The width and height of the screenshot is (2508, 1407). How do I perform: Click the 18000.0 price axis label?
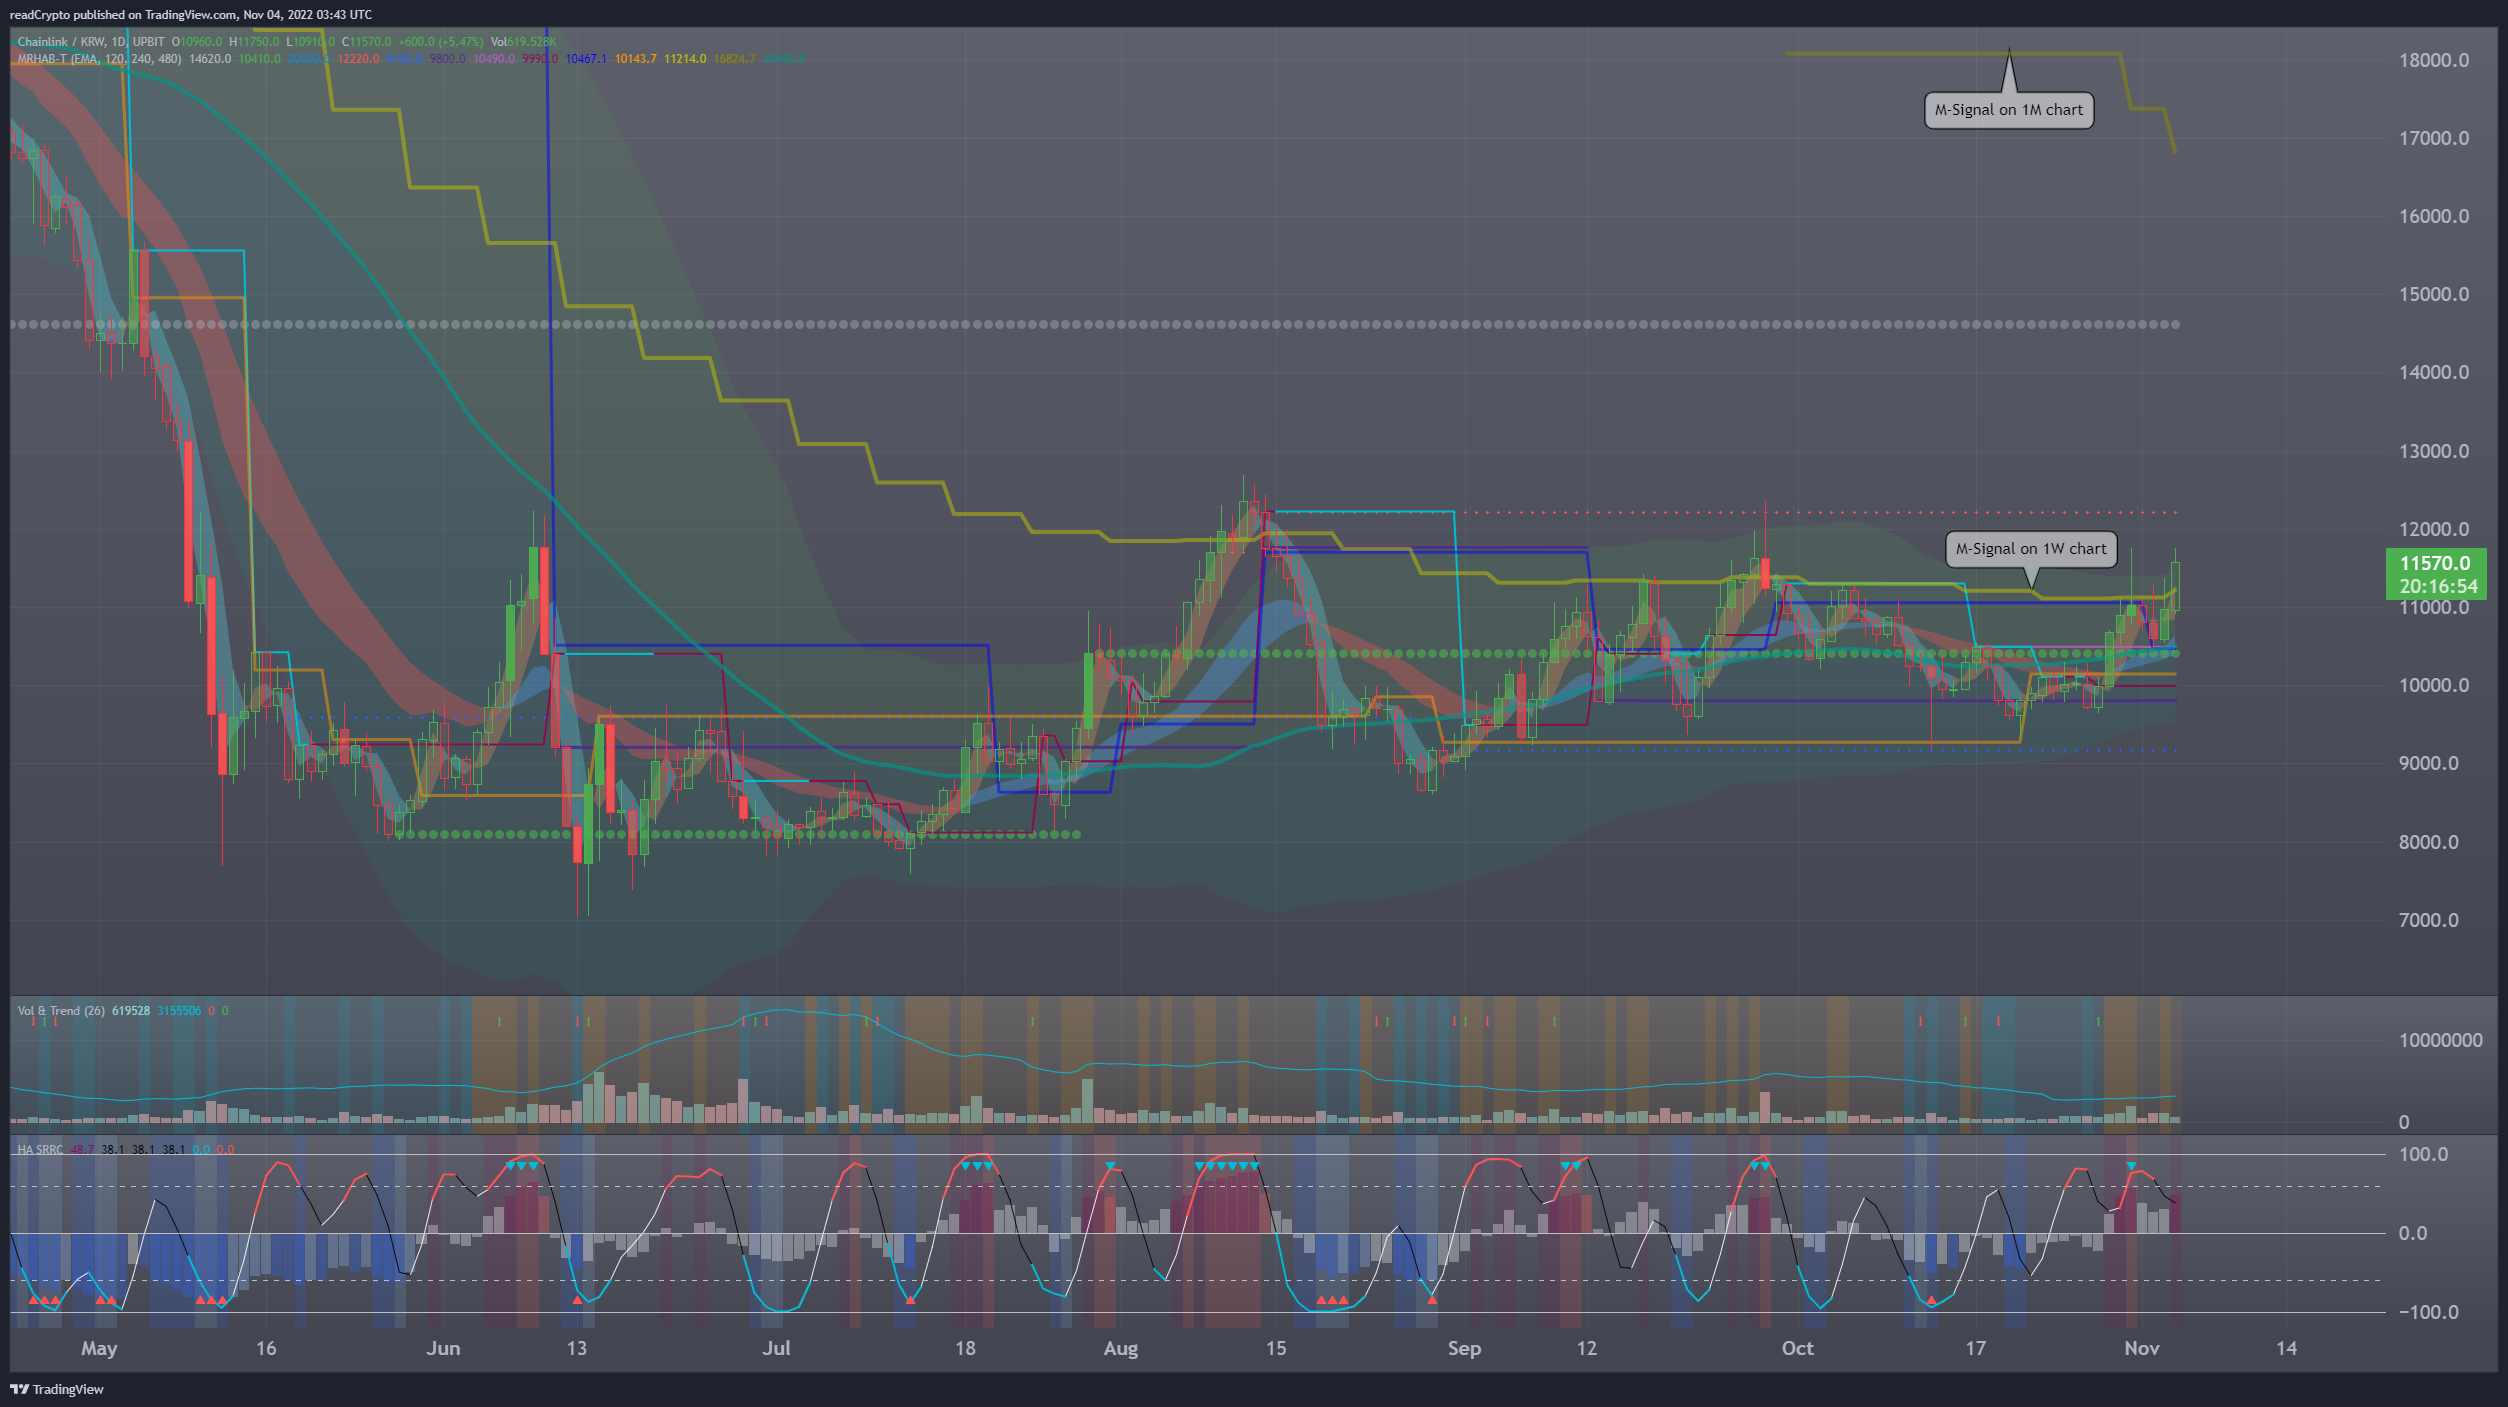[2434, 60]
